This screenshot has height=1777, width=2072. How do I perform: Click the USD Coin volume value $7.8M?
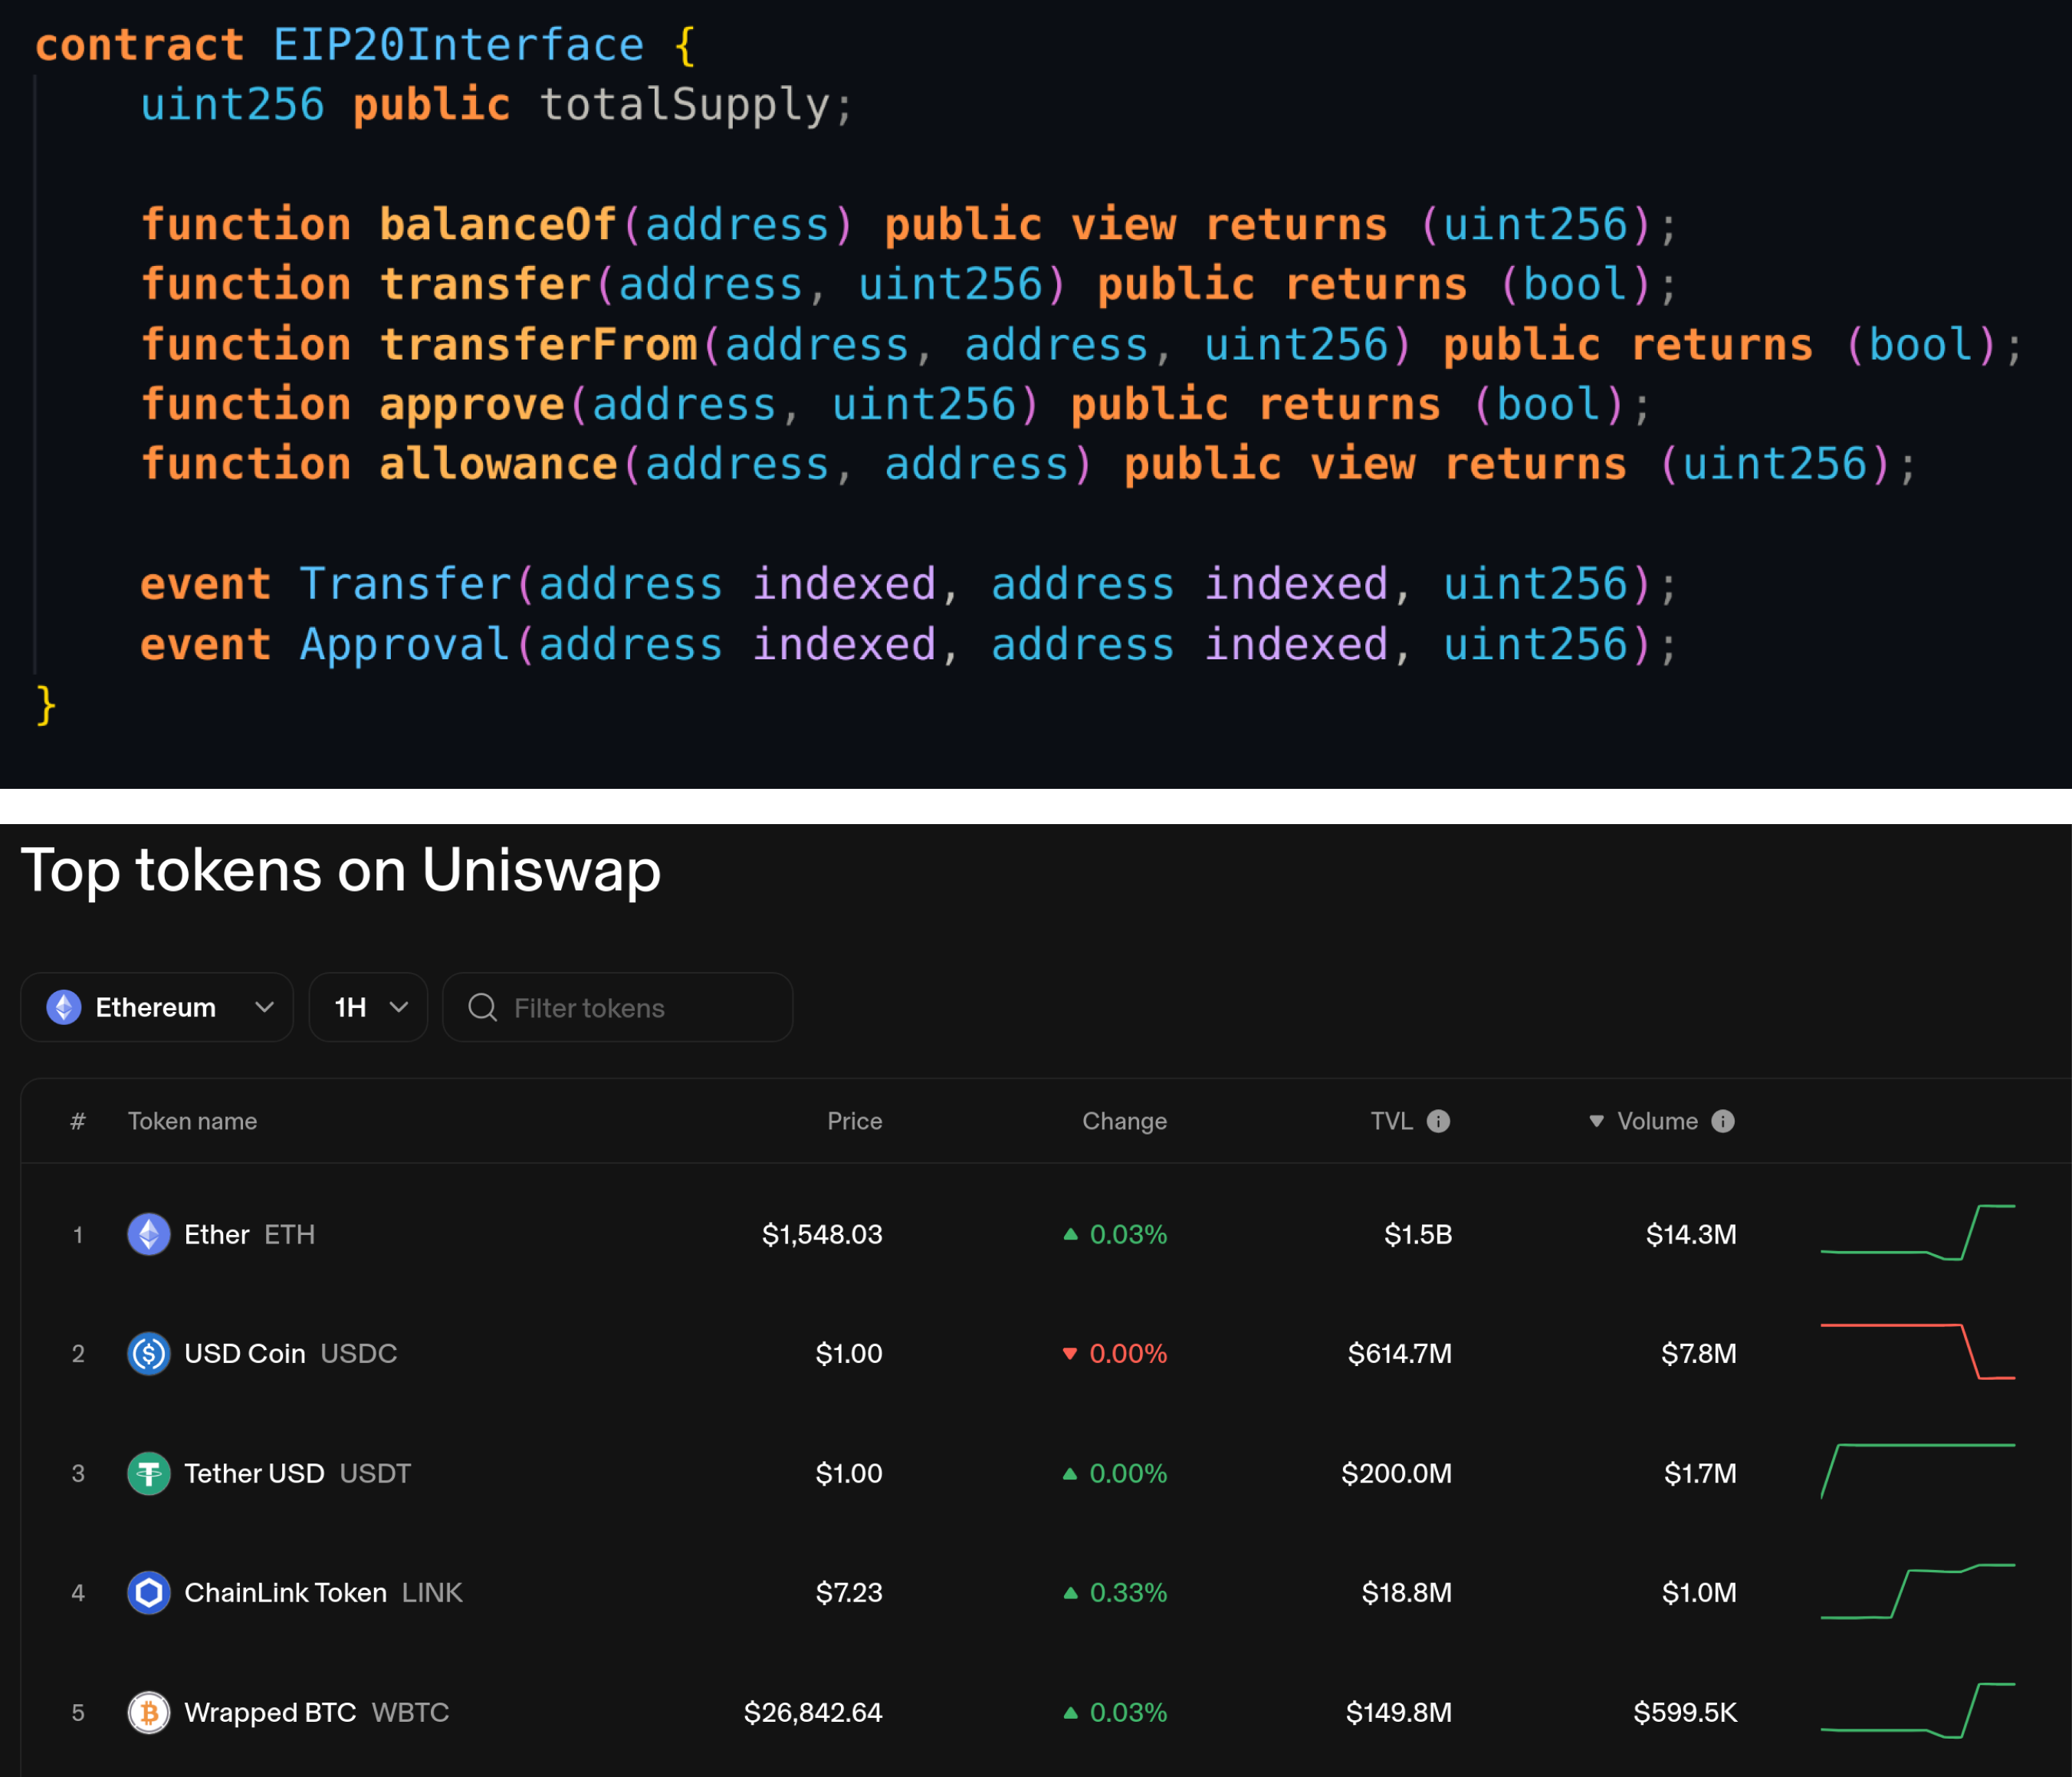1699,1353
